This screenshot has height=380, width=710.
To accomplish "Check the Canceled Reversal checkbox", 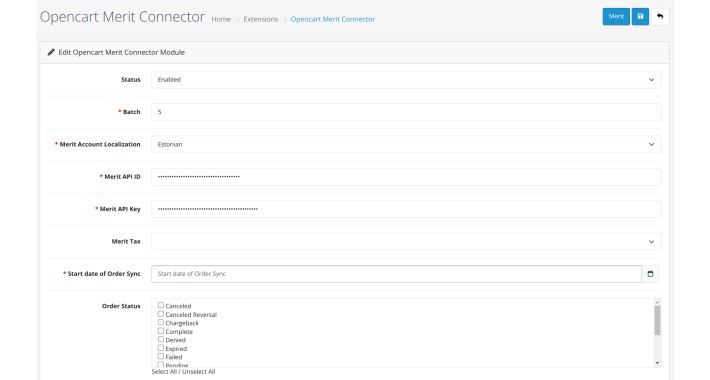I will (161, 314).
